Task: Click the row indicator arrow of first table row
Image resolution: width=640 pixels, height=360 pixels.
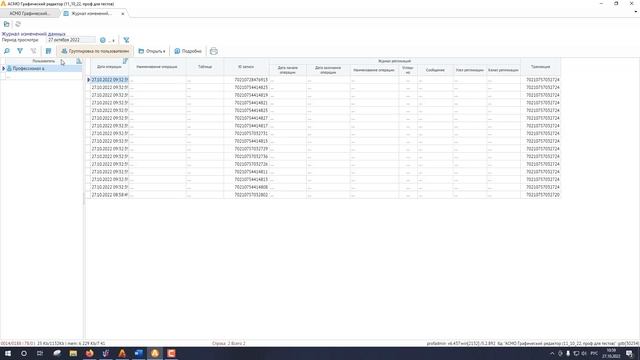Action: coord(88,80)
